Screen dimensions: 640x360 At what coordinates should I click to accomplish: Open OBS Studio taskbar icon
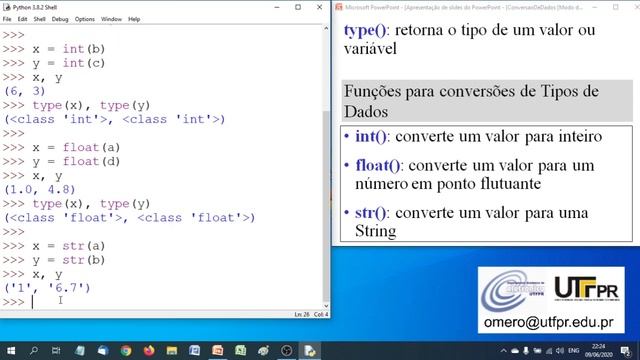pyautogui.click(x=287, y=351)
